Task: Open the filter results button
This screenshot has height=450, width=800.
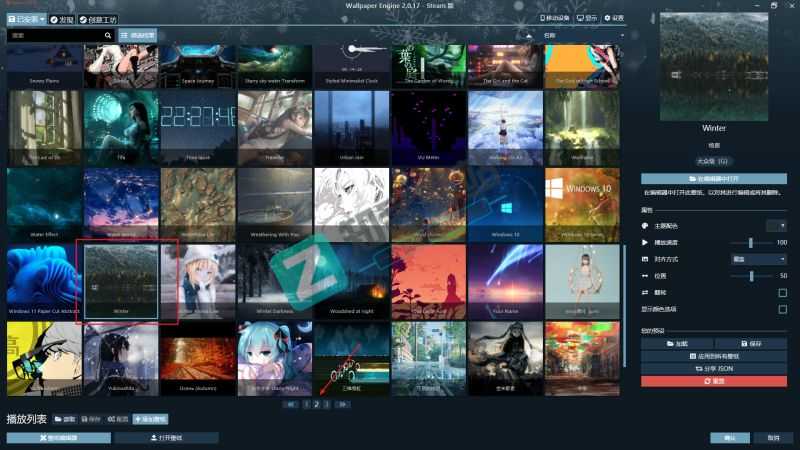Action: (139, 35)
